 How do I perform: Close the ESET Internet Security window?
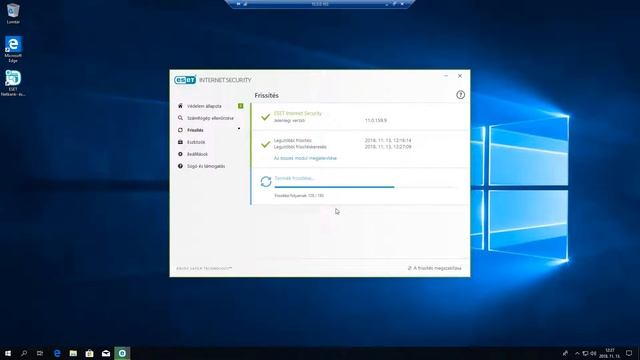(460, 76)
